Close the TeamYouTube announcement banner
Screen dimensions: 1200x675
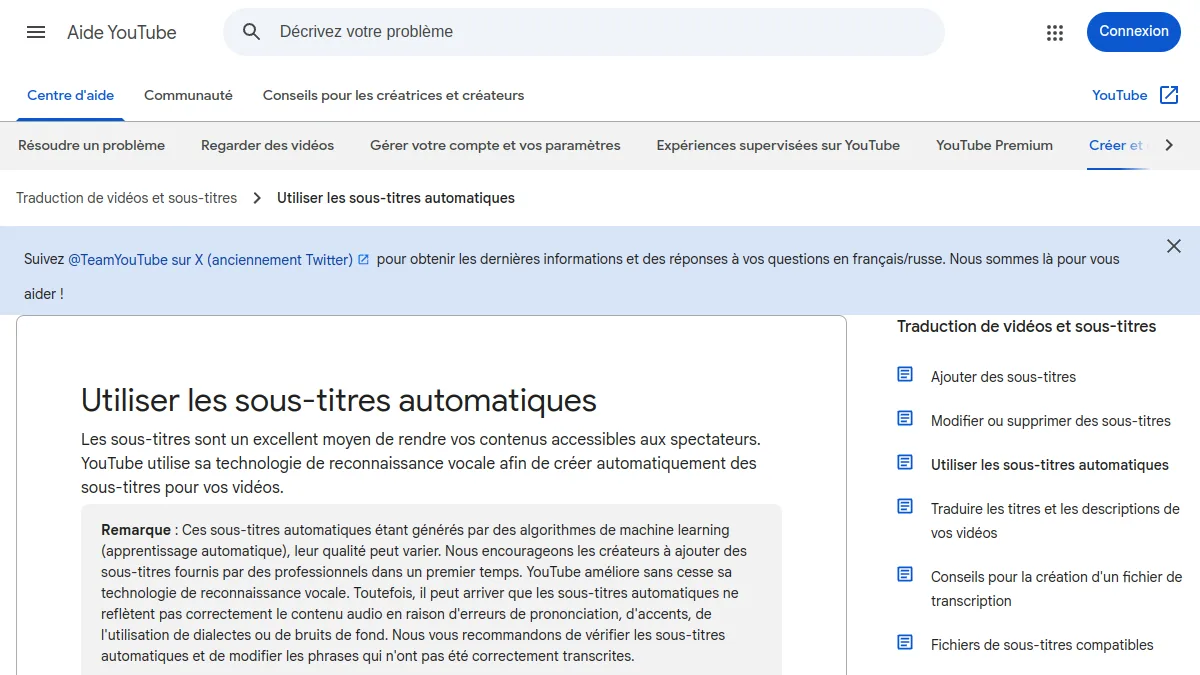pos(1174,246)
